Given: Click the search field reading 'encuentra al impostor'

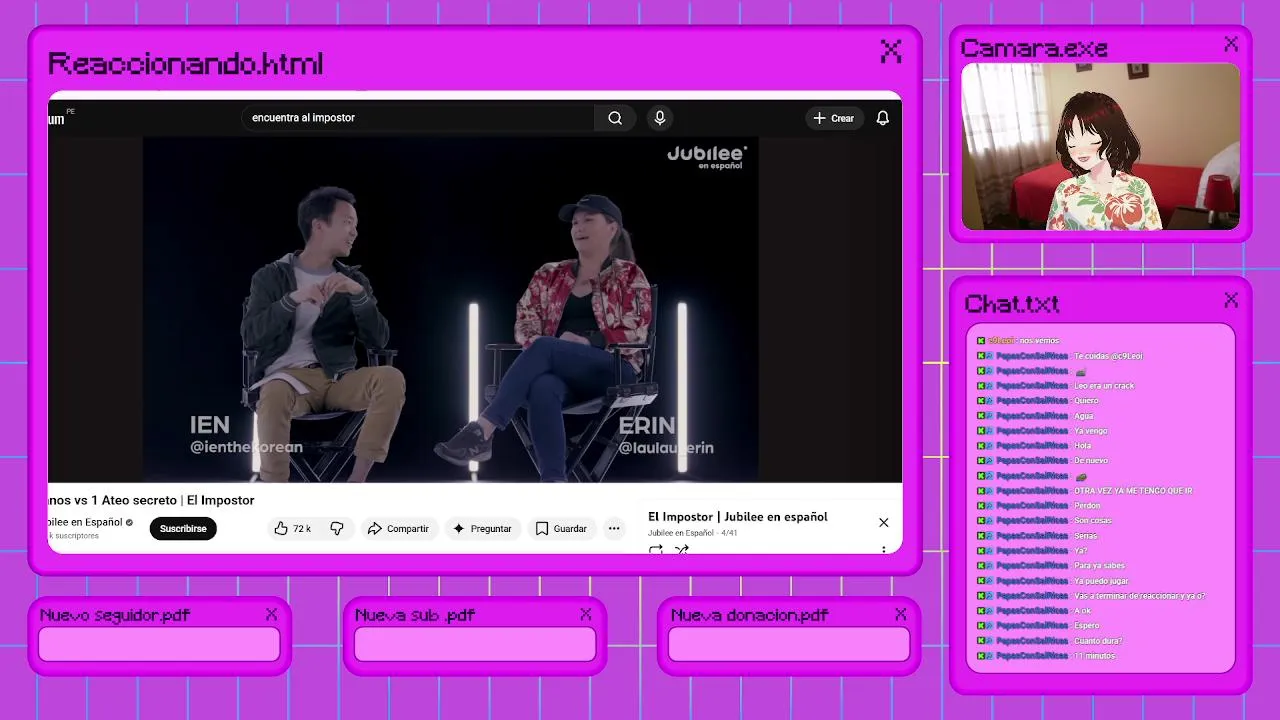Looking at the screenshot, I should click(x=418, y=118).
